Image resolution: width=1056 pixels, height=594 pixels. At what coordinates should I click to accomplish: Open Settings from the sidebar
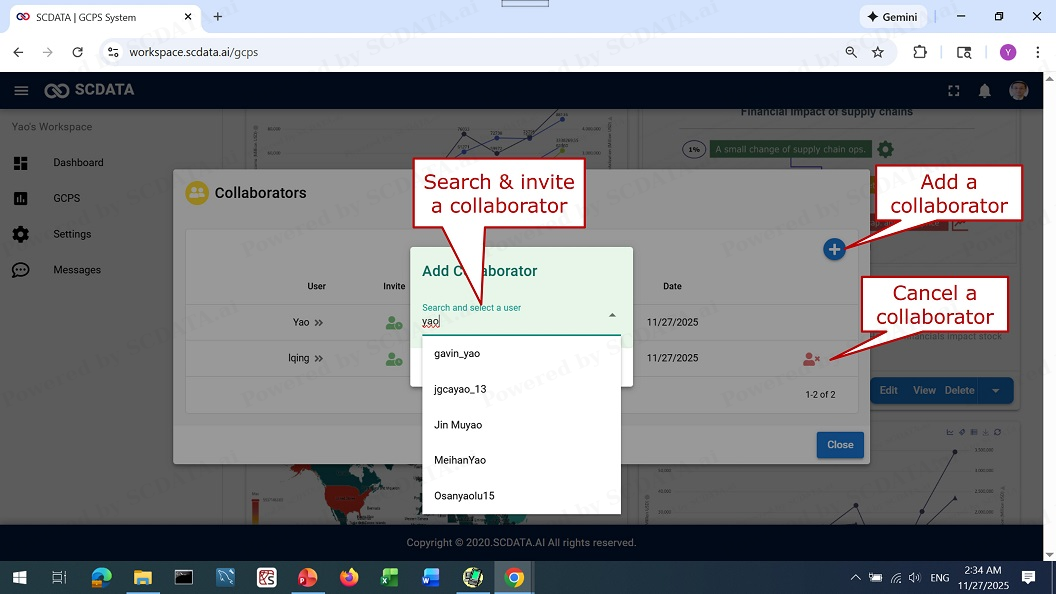pyautogui.click(x=72, y=234)
